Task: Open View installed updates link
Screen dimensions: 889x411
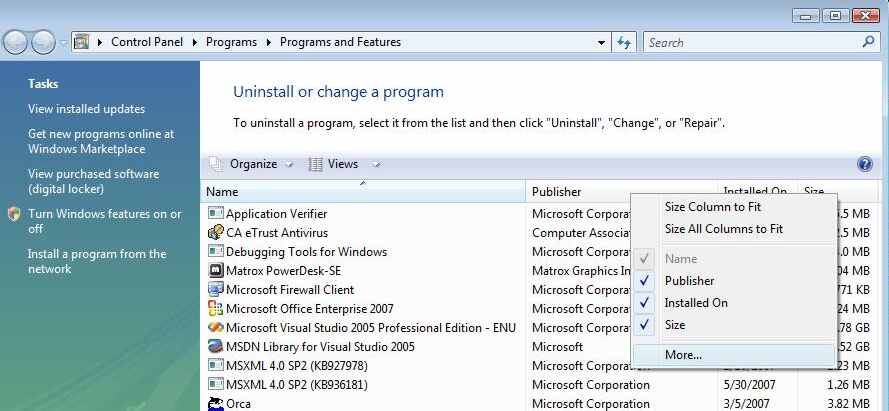Action: click(86, 109)
